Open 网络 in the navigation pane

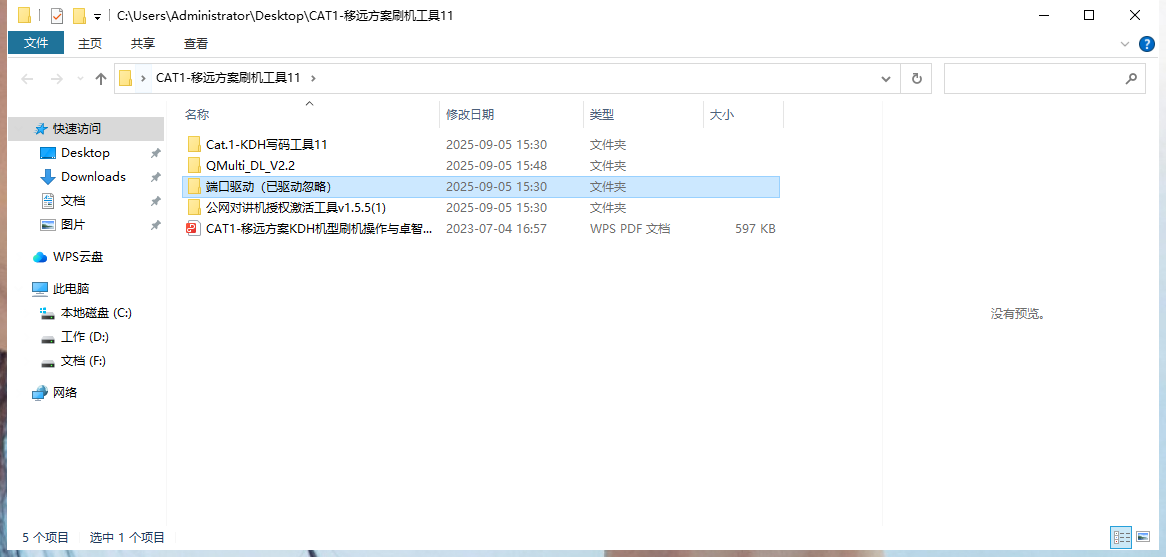tap(65, 392)
